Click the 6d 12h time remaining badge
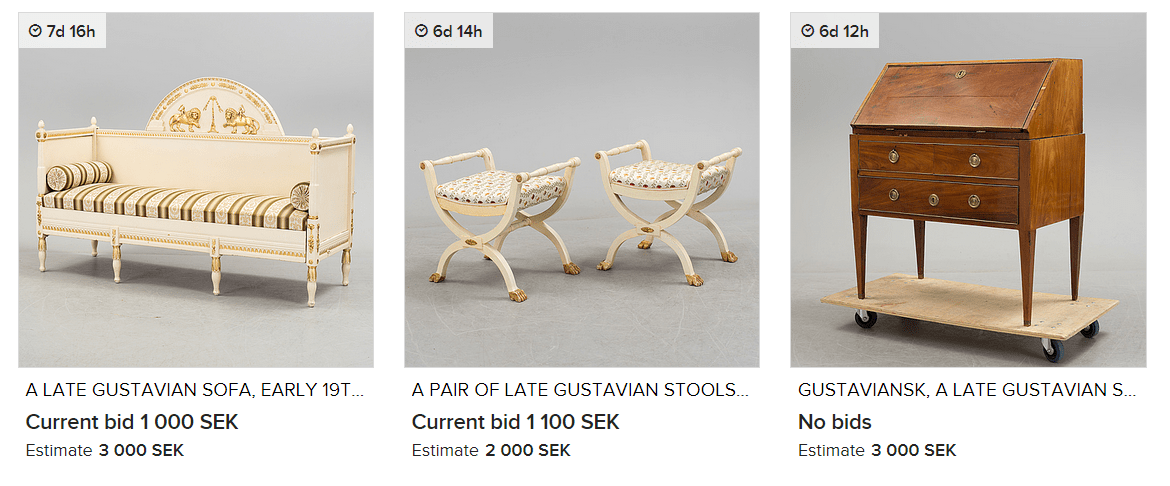This screenshot has height=486, width=1170. point(836,31)
